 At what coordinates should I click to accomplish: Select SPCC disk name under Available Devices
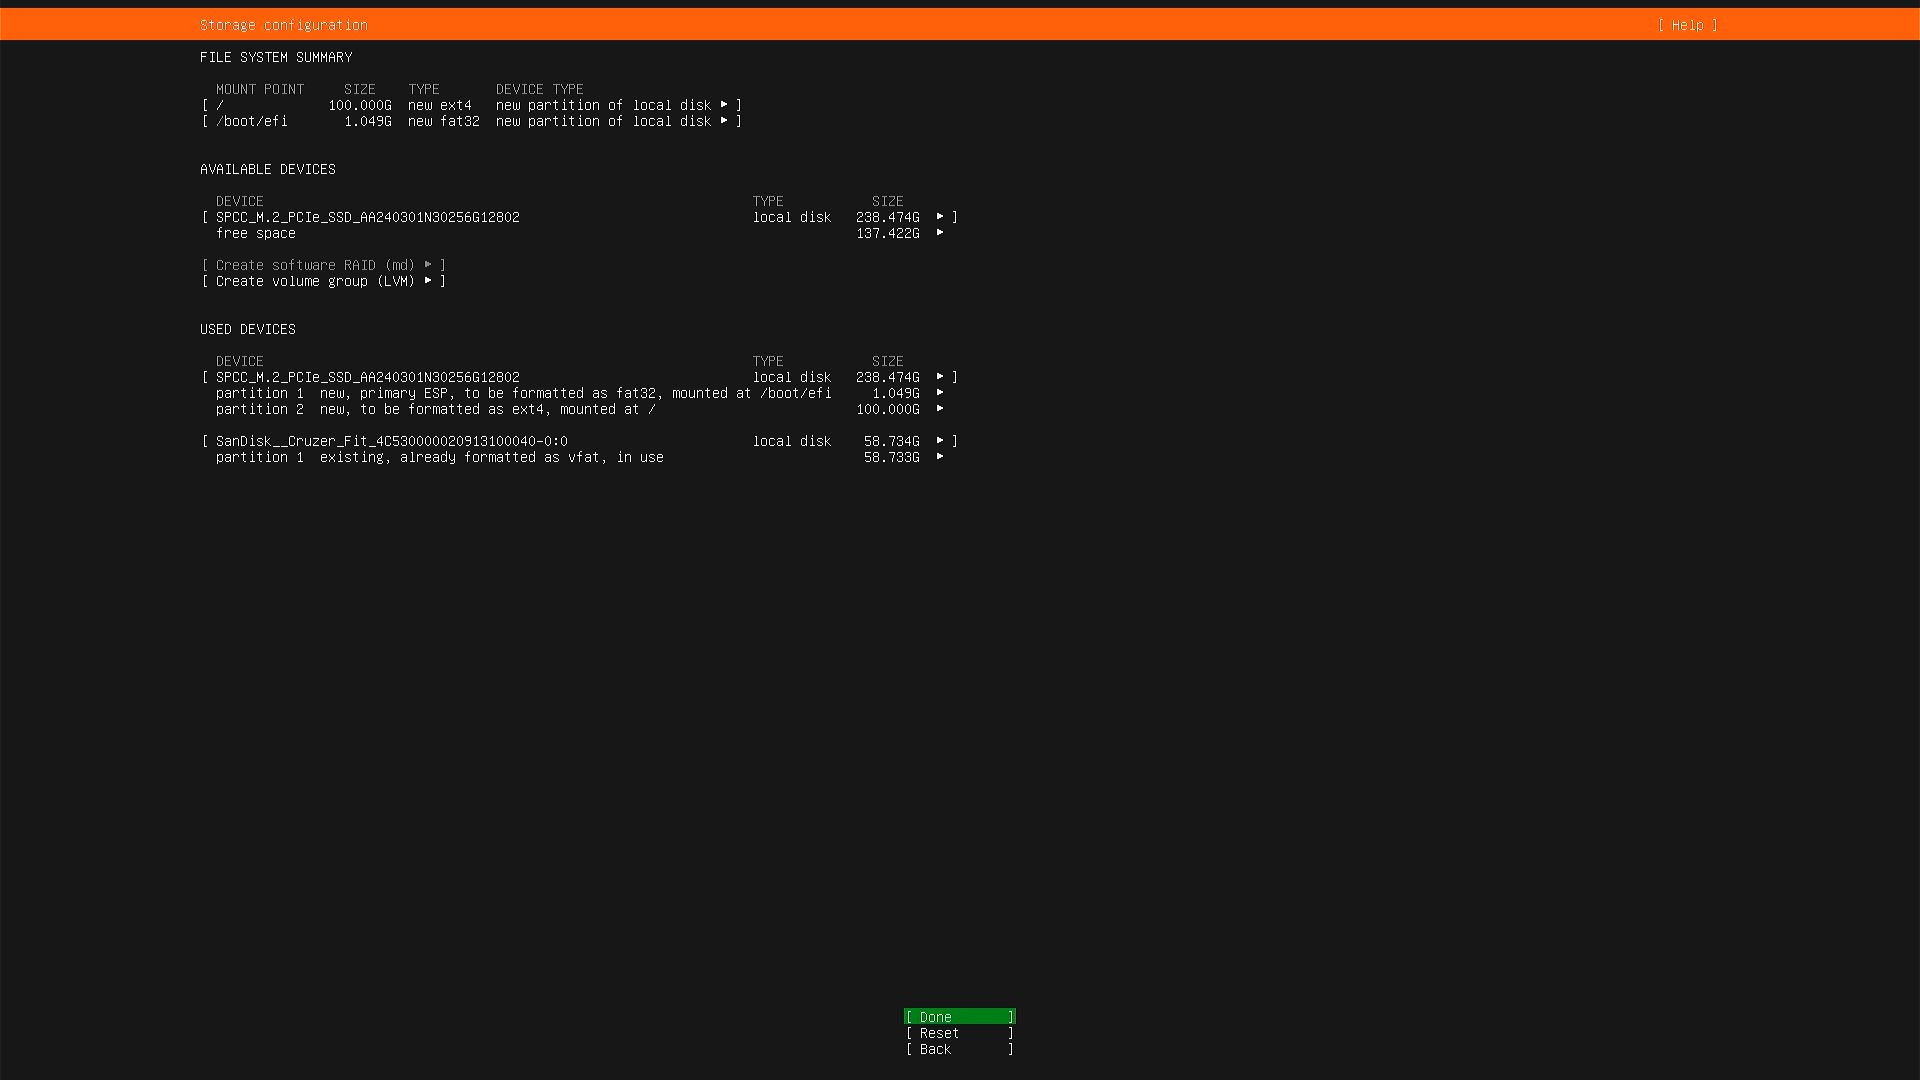tap(368, 217)
